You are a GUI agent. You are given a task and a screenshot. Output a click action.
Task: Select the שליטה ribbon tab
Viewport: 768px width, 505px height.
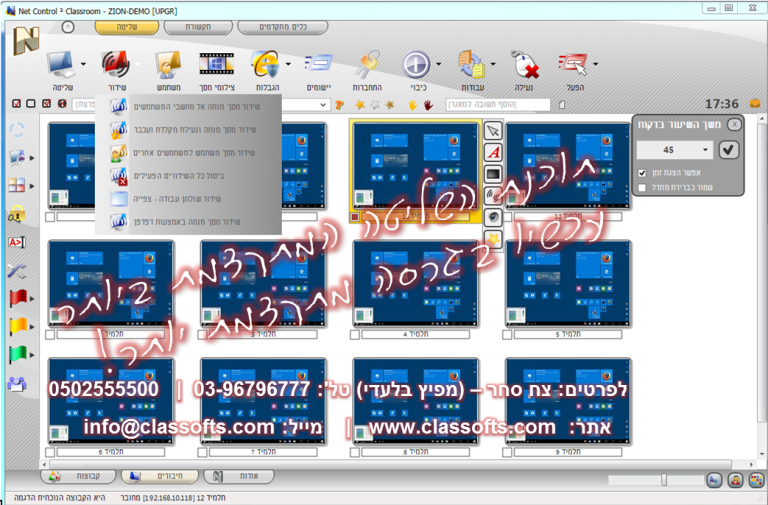click(127, 27)
